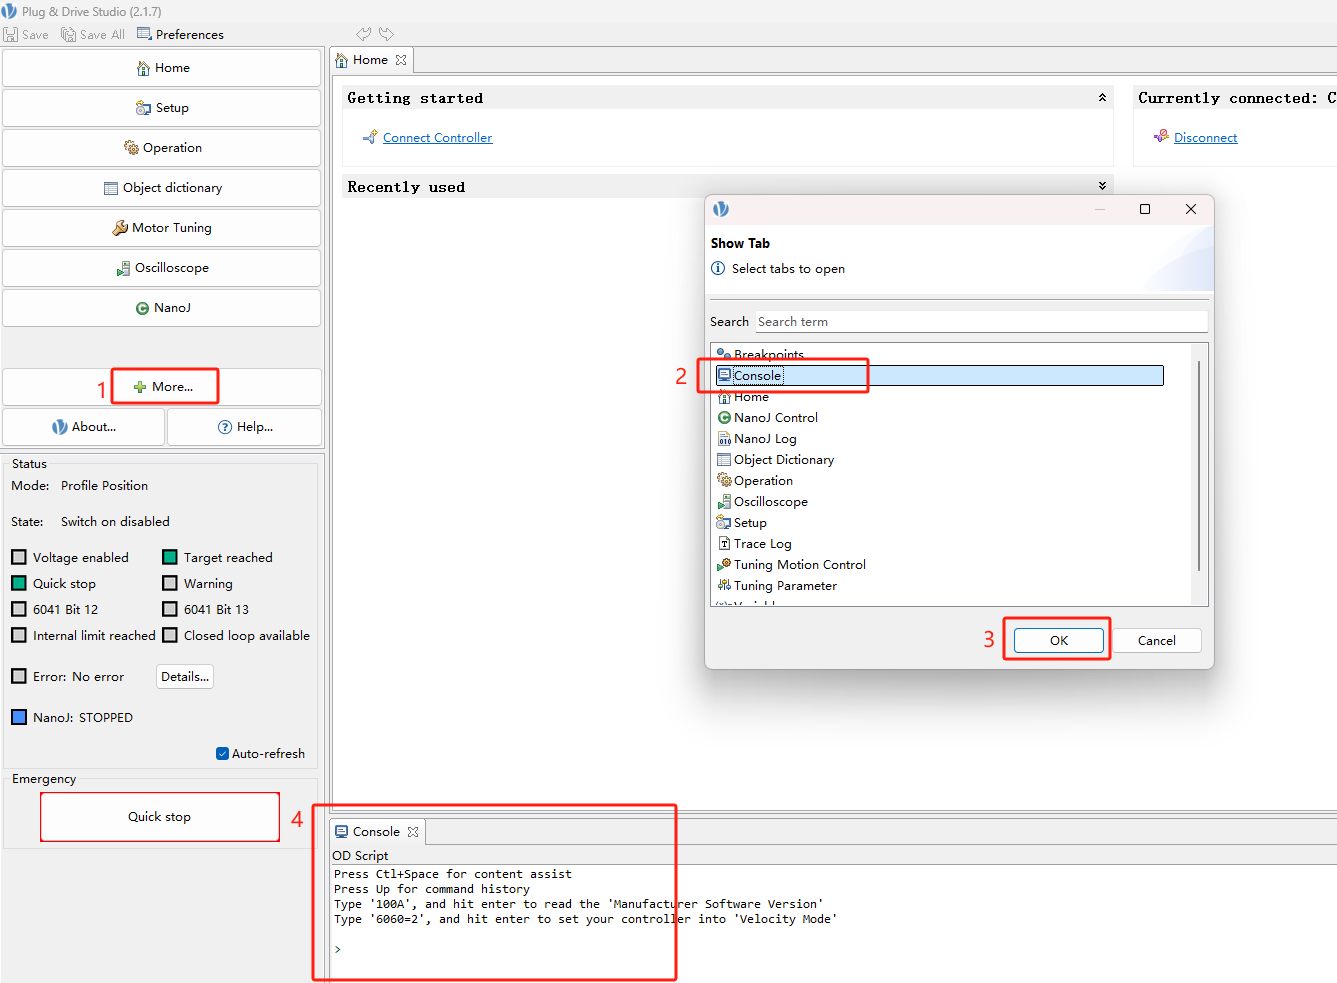This screenshot has height=983, width=1337.
Task: Open Preferences from the toolbar
Action: tap(180, 34)
